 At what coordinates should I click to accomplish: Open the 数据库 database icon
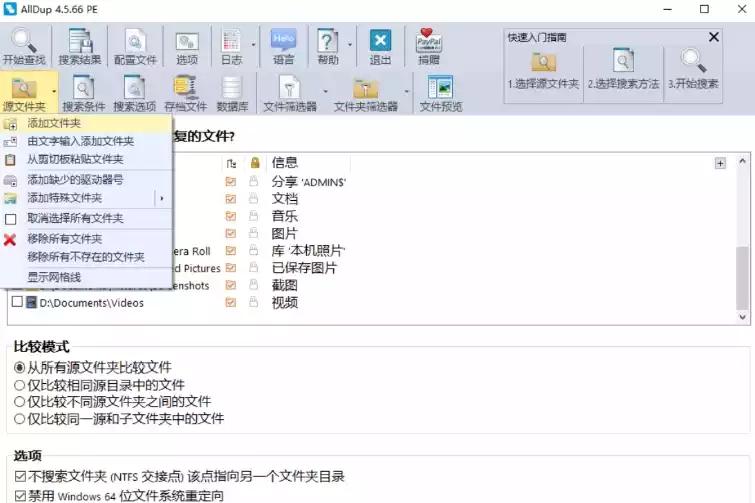point(232,93)
